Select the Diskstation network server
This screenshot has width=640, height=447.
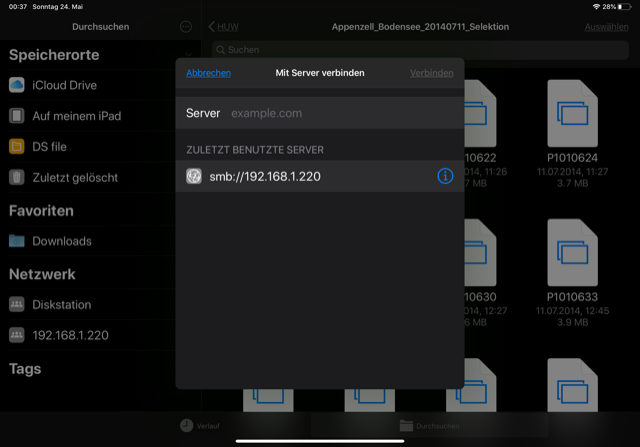61,305
